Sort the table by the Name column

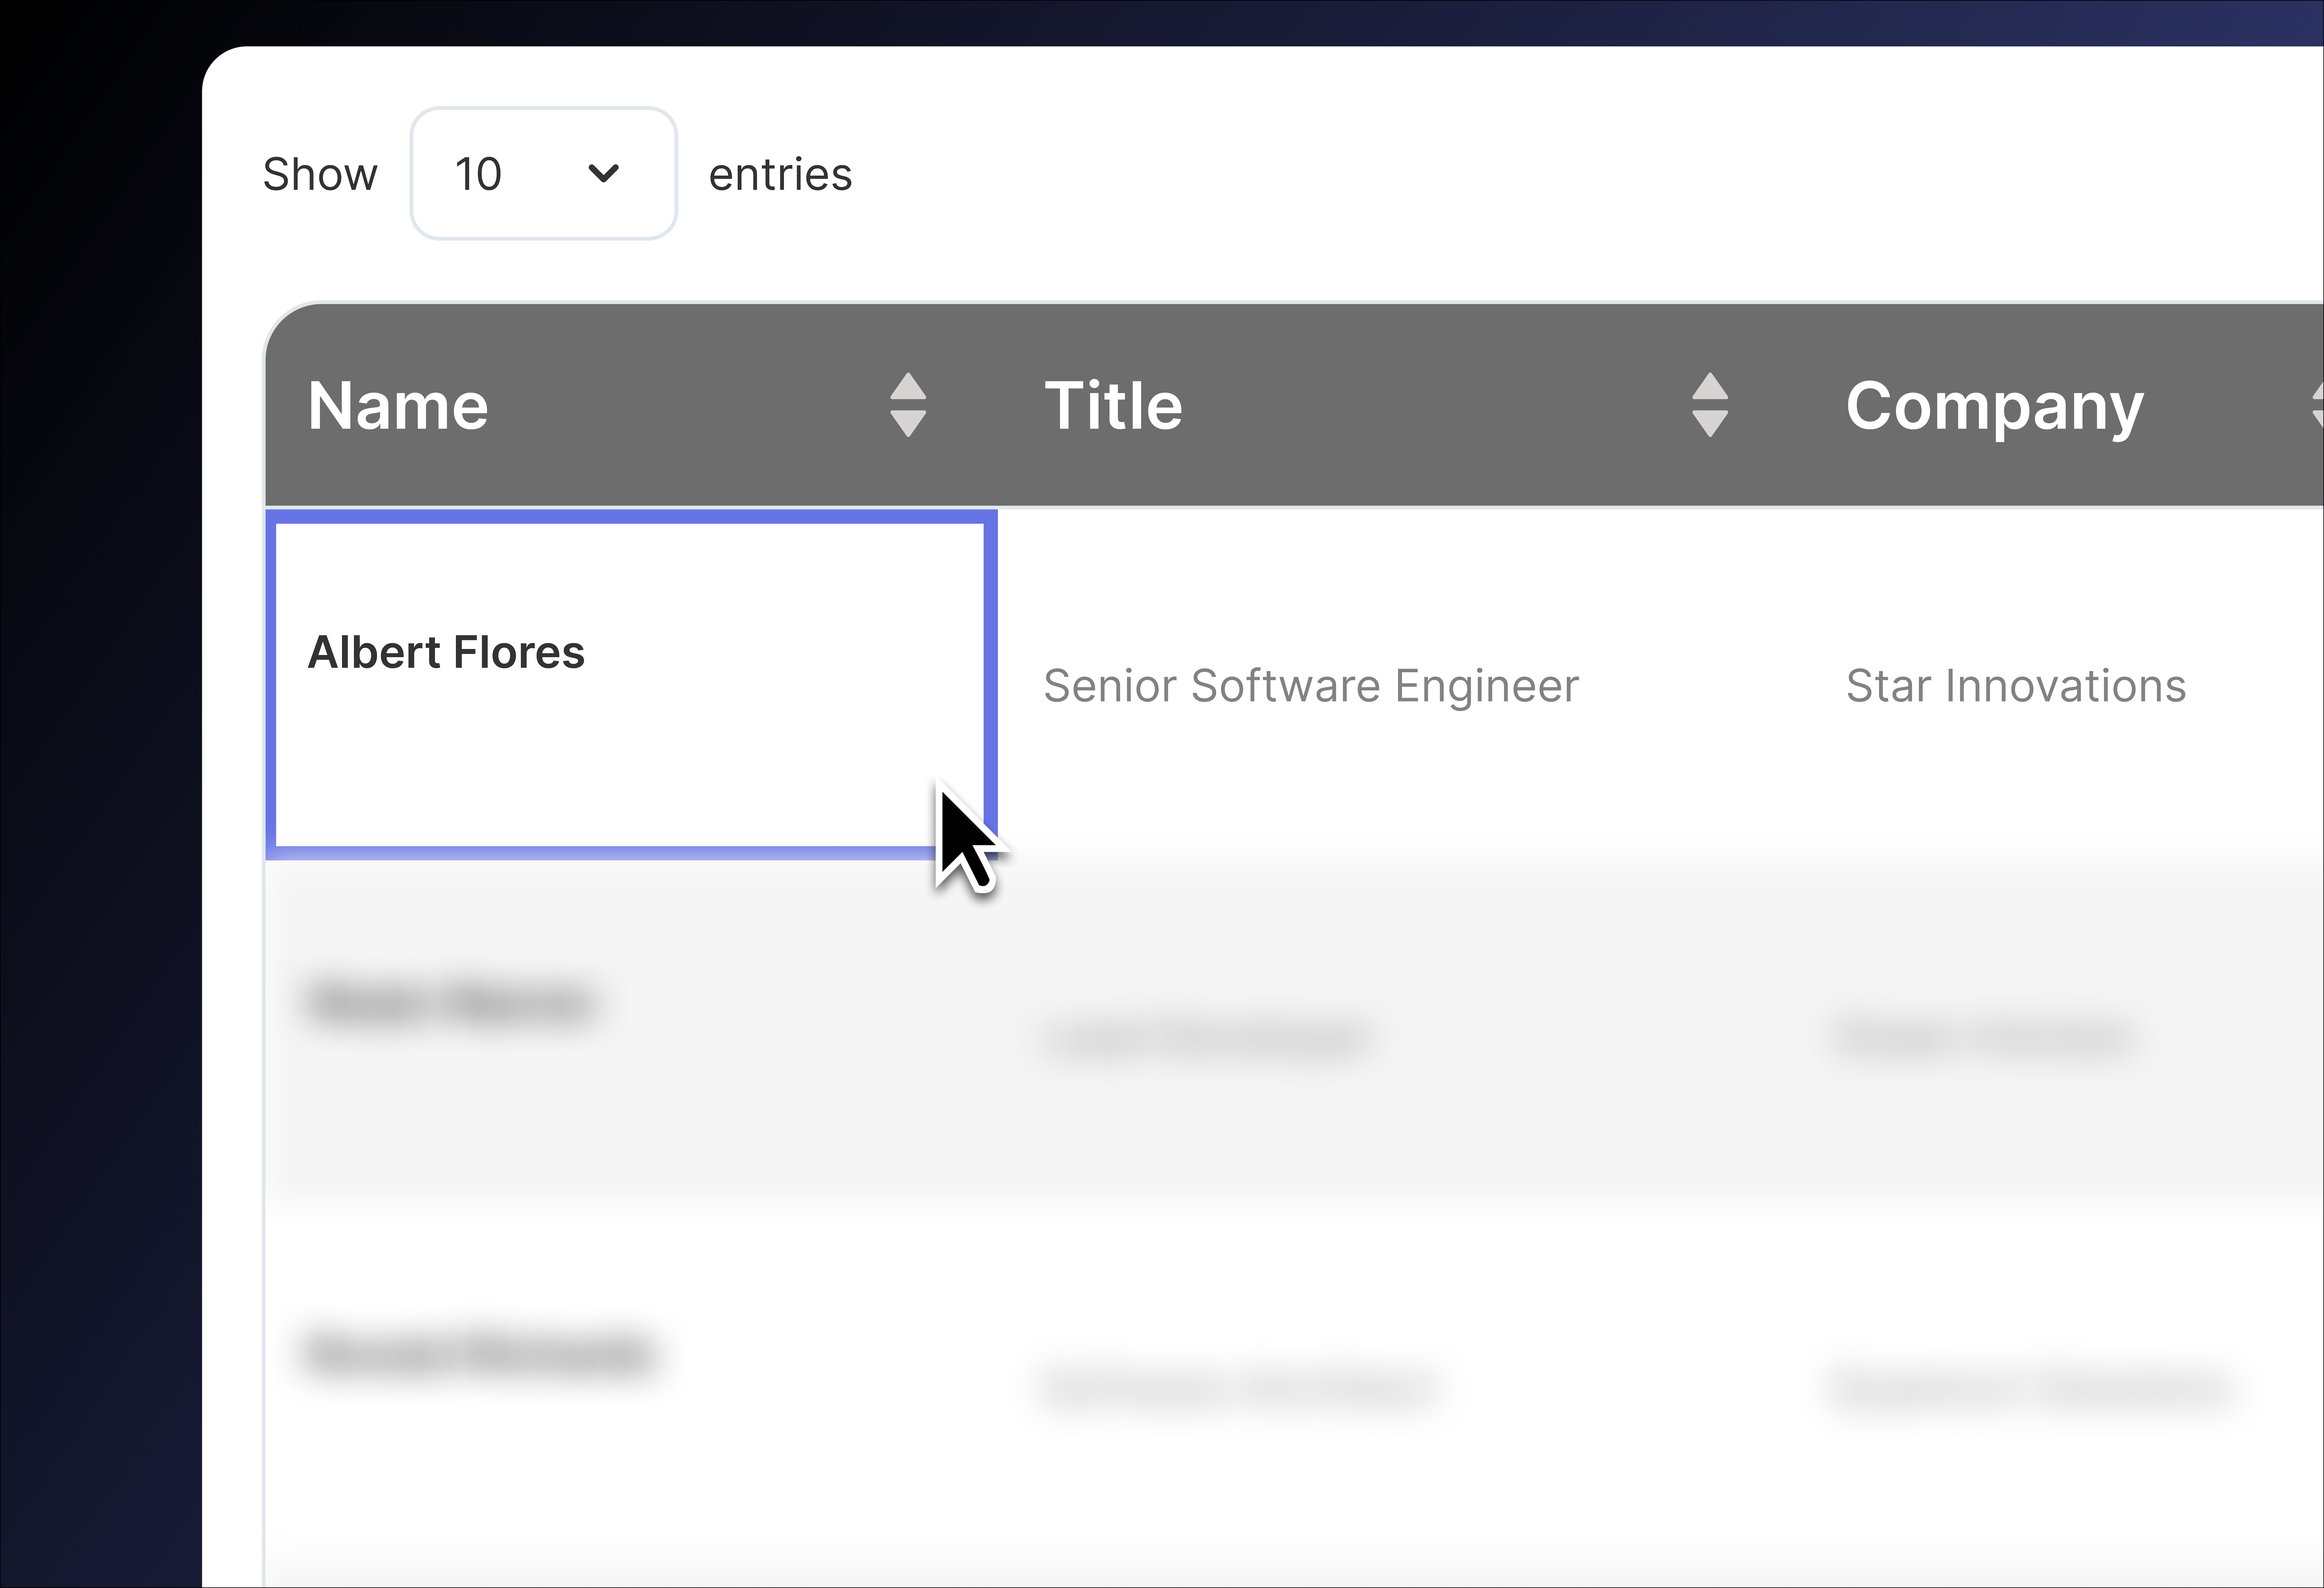point(908,405)
